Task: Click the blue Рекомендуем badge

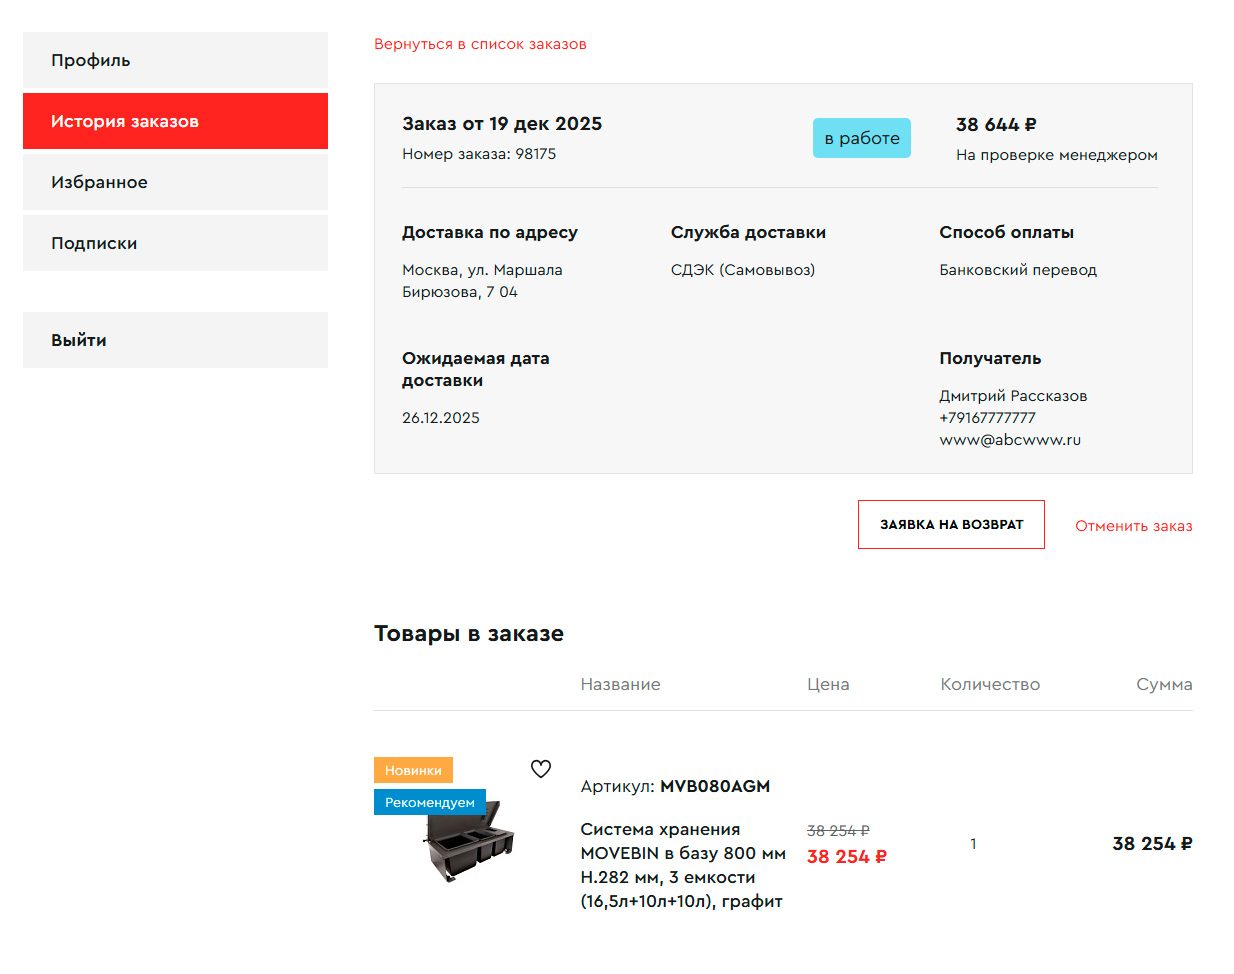Action: 429,802
